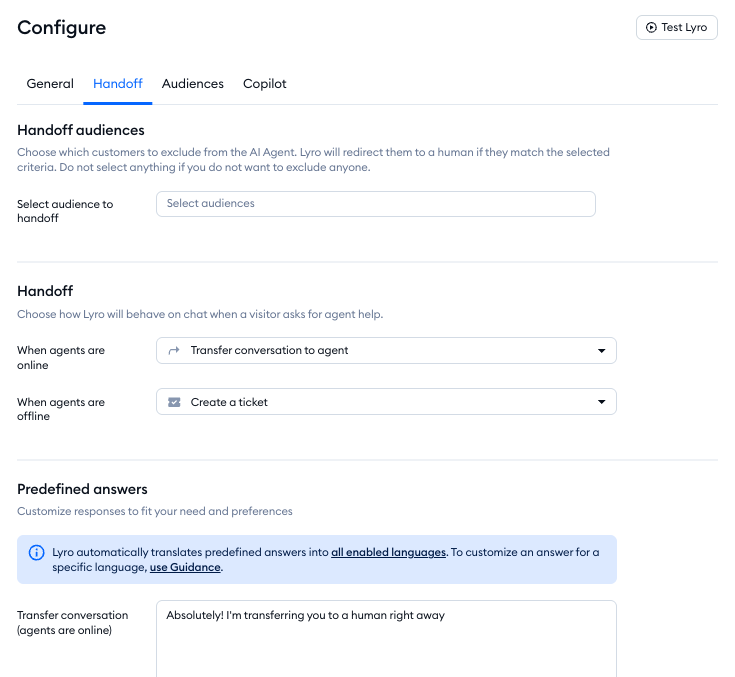Select the Handoff tab
This screenshot has width=735, height=677.
click(118, 84)
